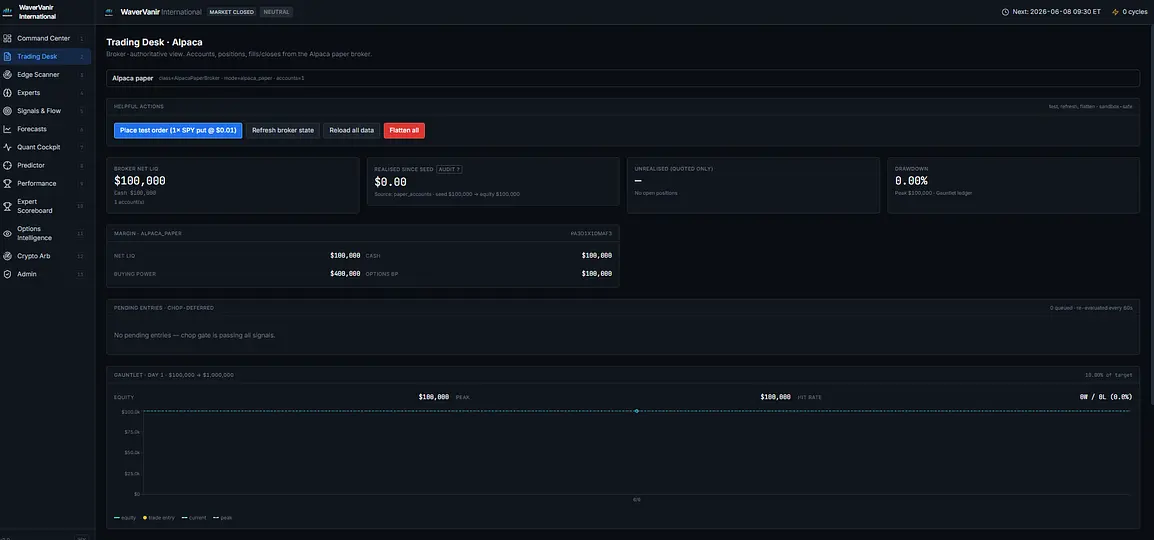Screen dimensions: 1154x540
Task: Click the WaverVanir logo in sidebar
Action: click(x=7, y=12)
